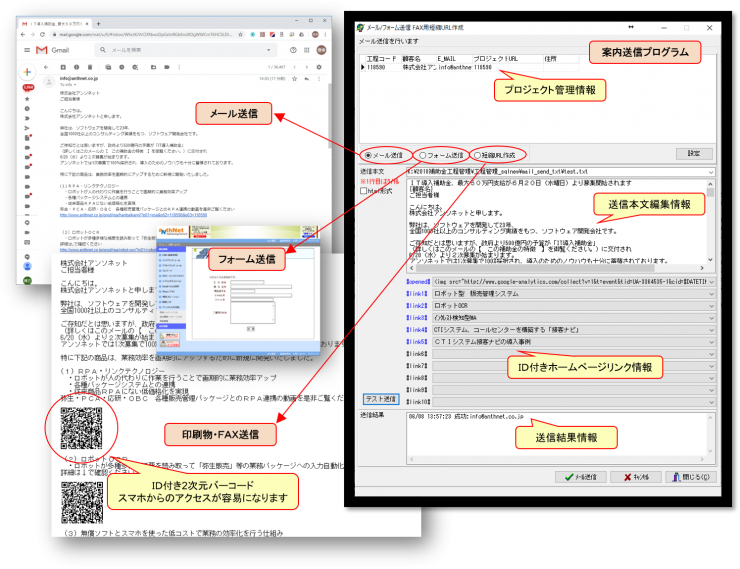Open the Sent folder in Gmail's sidebar
Image resolution: width=740 pixels, height=569 pixels.
pyautogui.click(x=27, y=128)
